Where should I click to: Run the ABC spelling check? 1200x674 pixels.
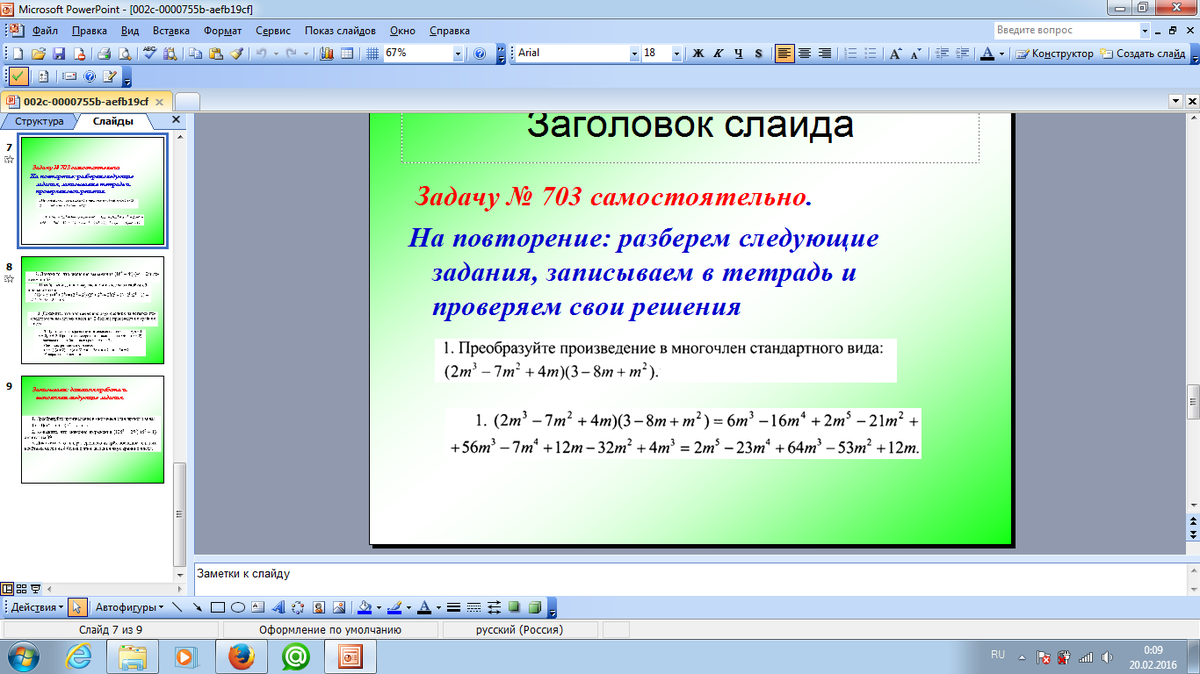(x=149, y=53)
